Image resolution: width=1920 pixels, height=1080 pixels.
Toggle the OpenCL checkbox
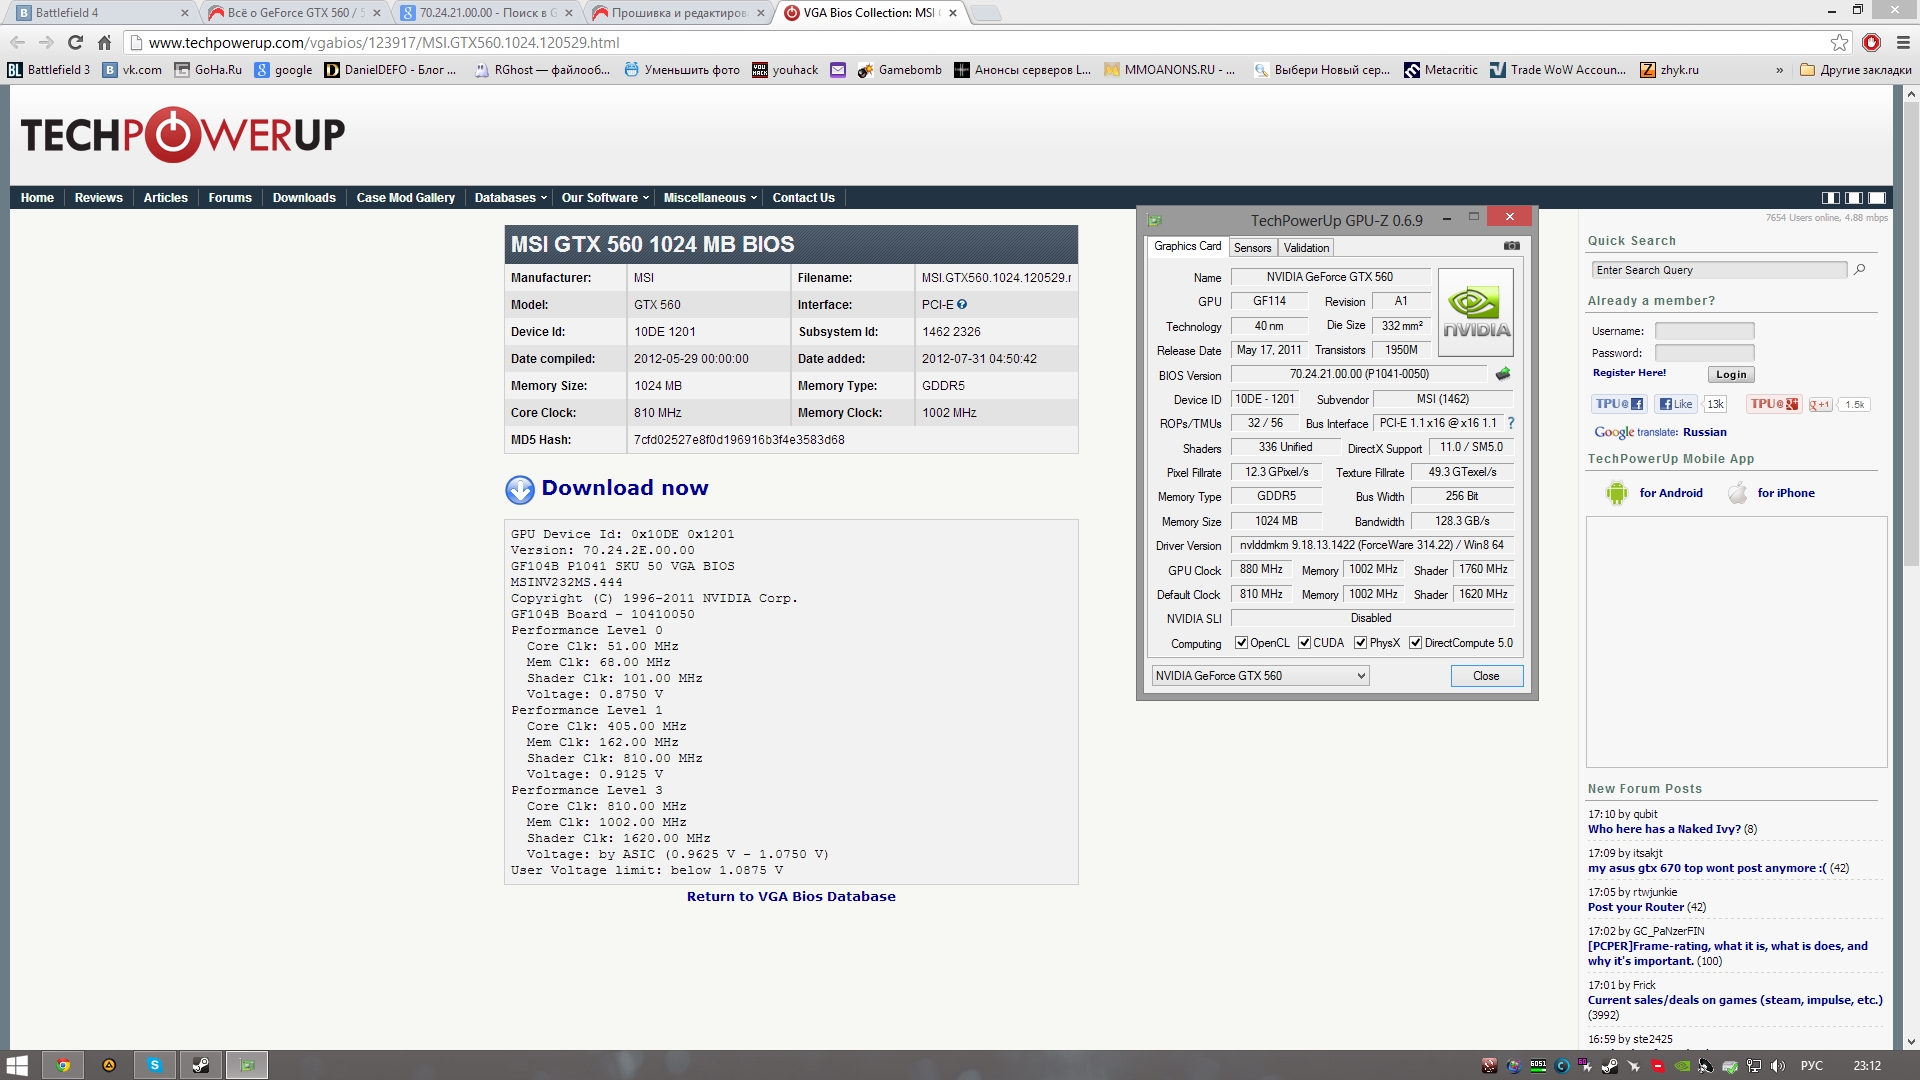pyautogui.click(x=1241, y=643)
